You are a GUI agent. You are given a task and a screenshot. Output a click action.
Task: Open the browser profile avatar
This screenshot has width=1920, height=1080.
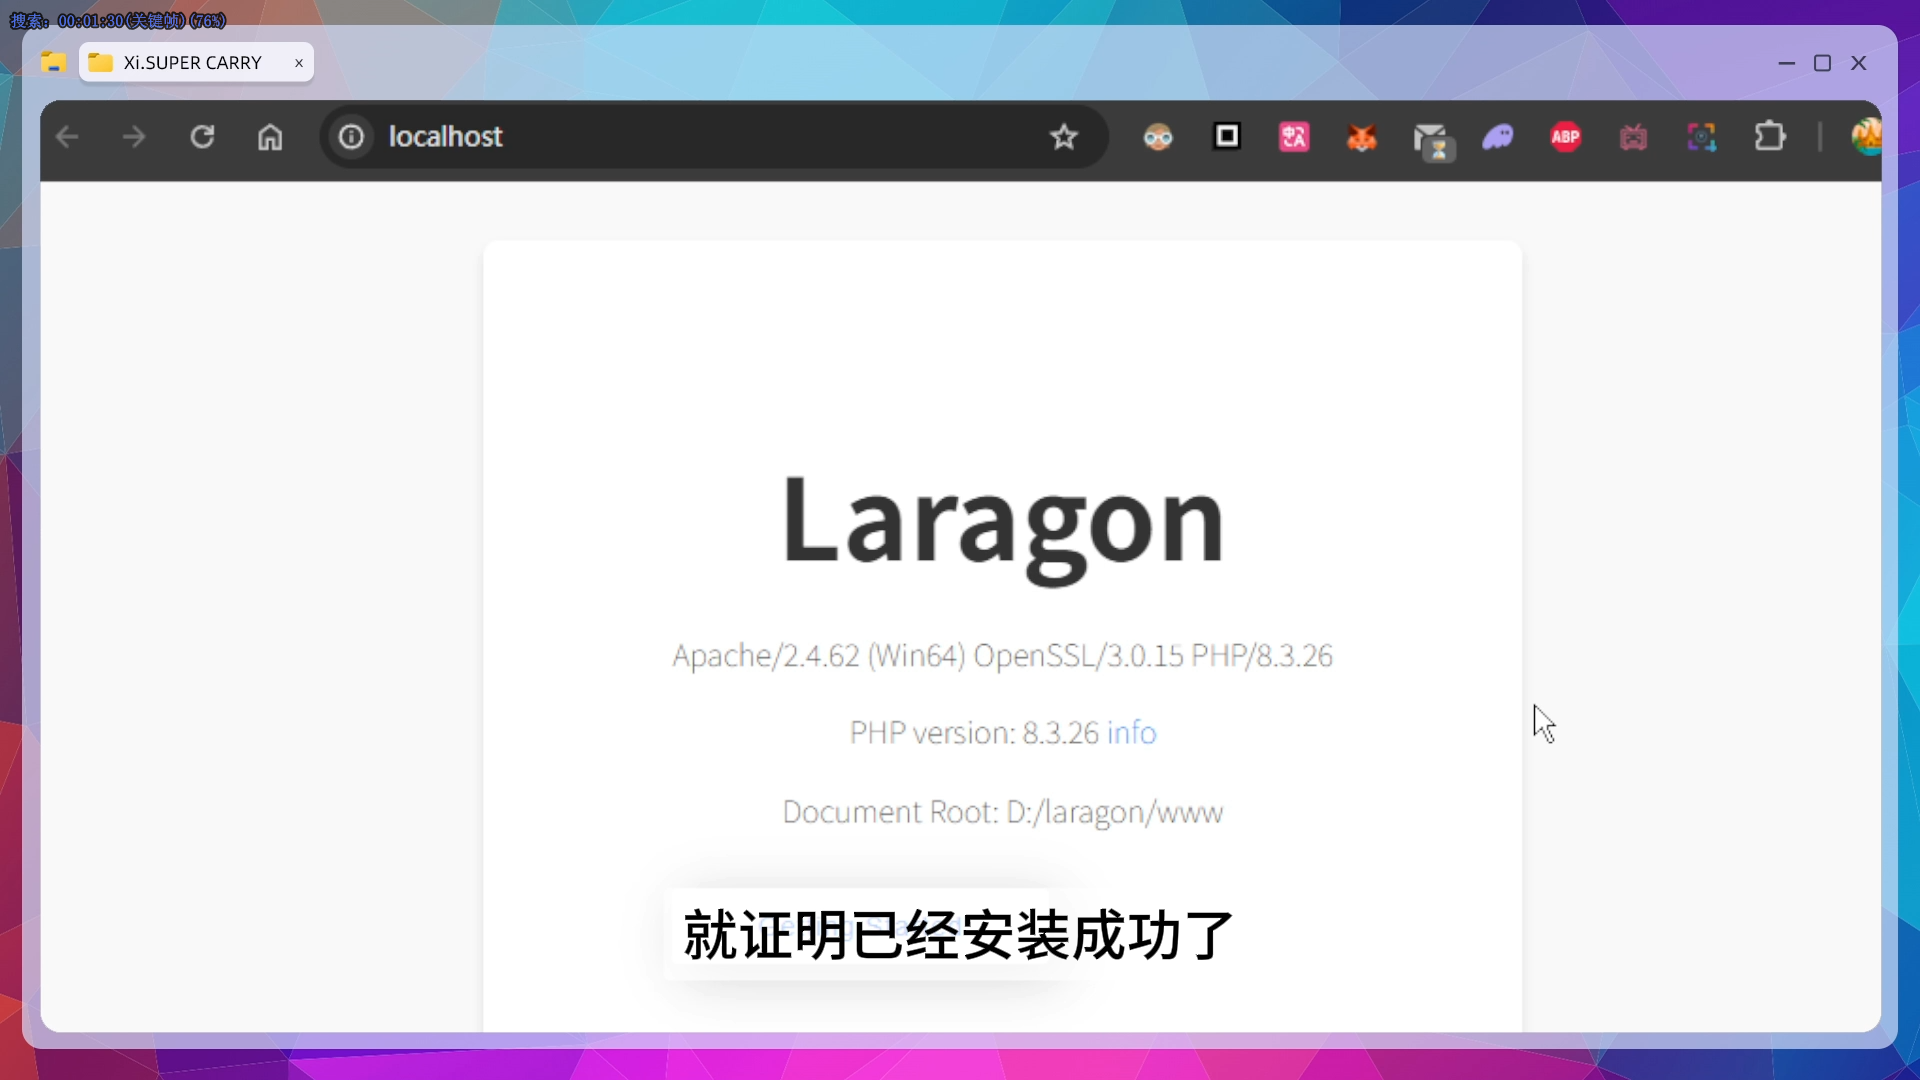pyautogui.click(x=1865, y=137)
